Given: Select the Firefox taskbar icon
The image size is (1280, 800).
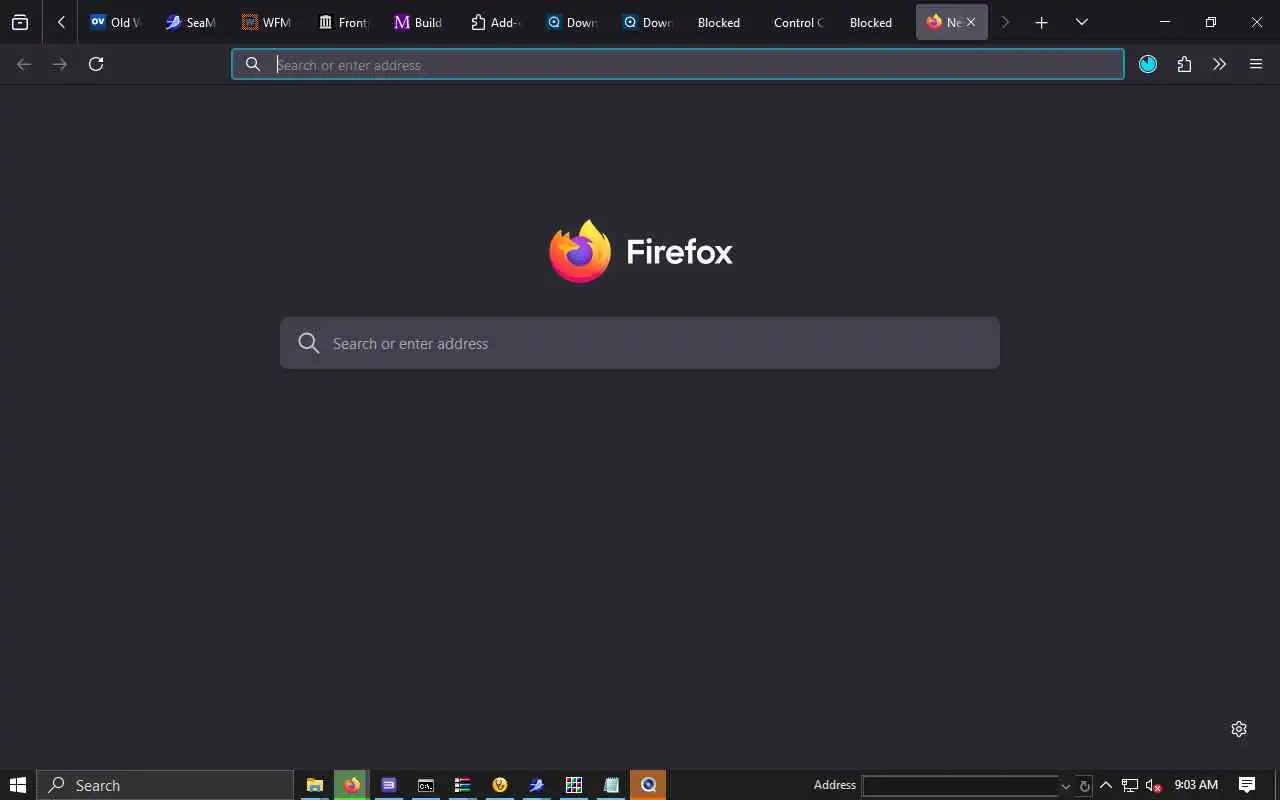Looking at the screenshot, I should pos(351,785).
